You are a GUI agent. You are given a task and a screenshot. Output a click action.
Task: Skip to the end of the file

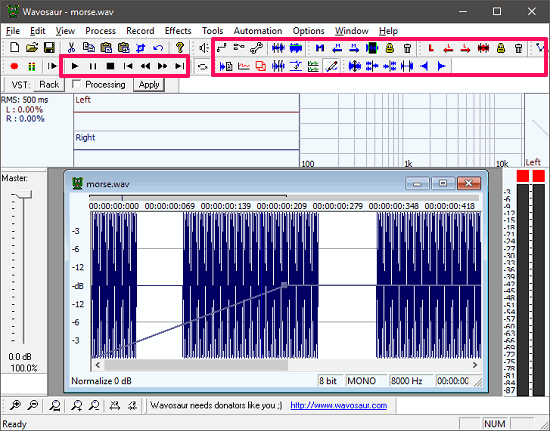[180, 66]
